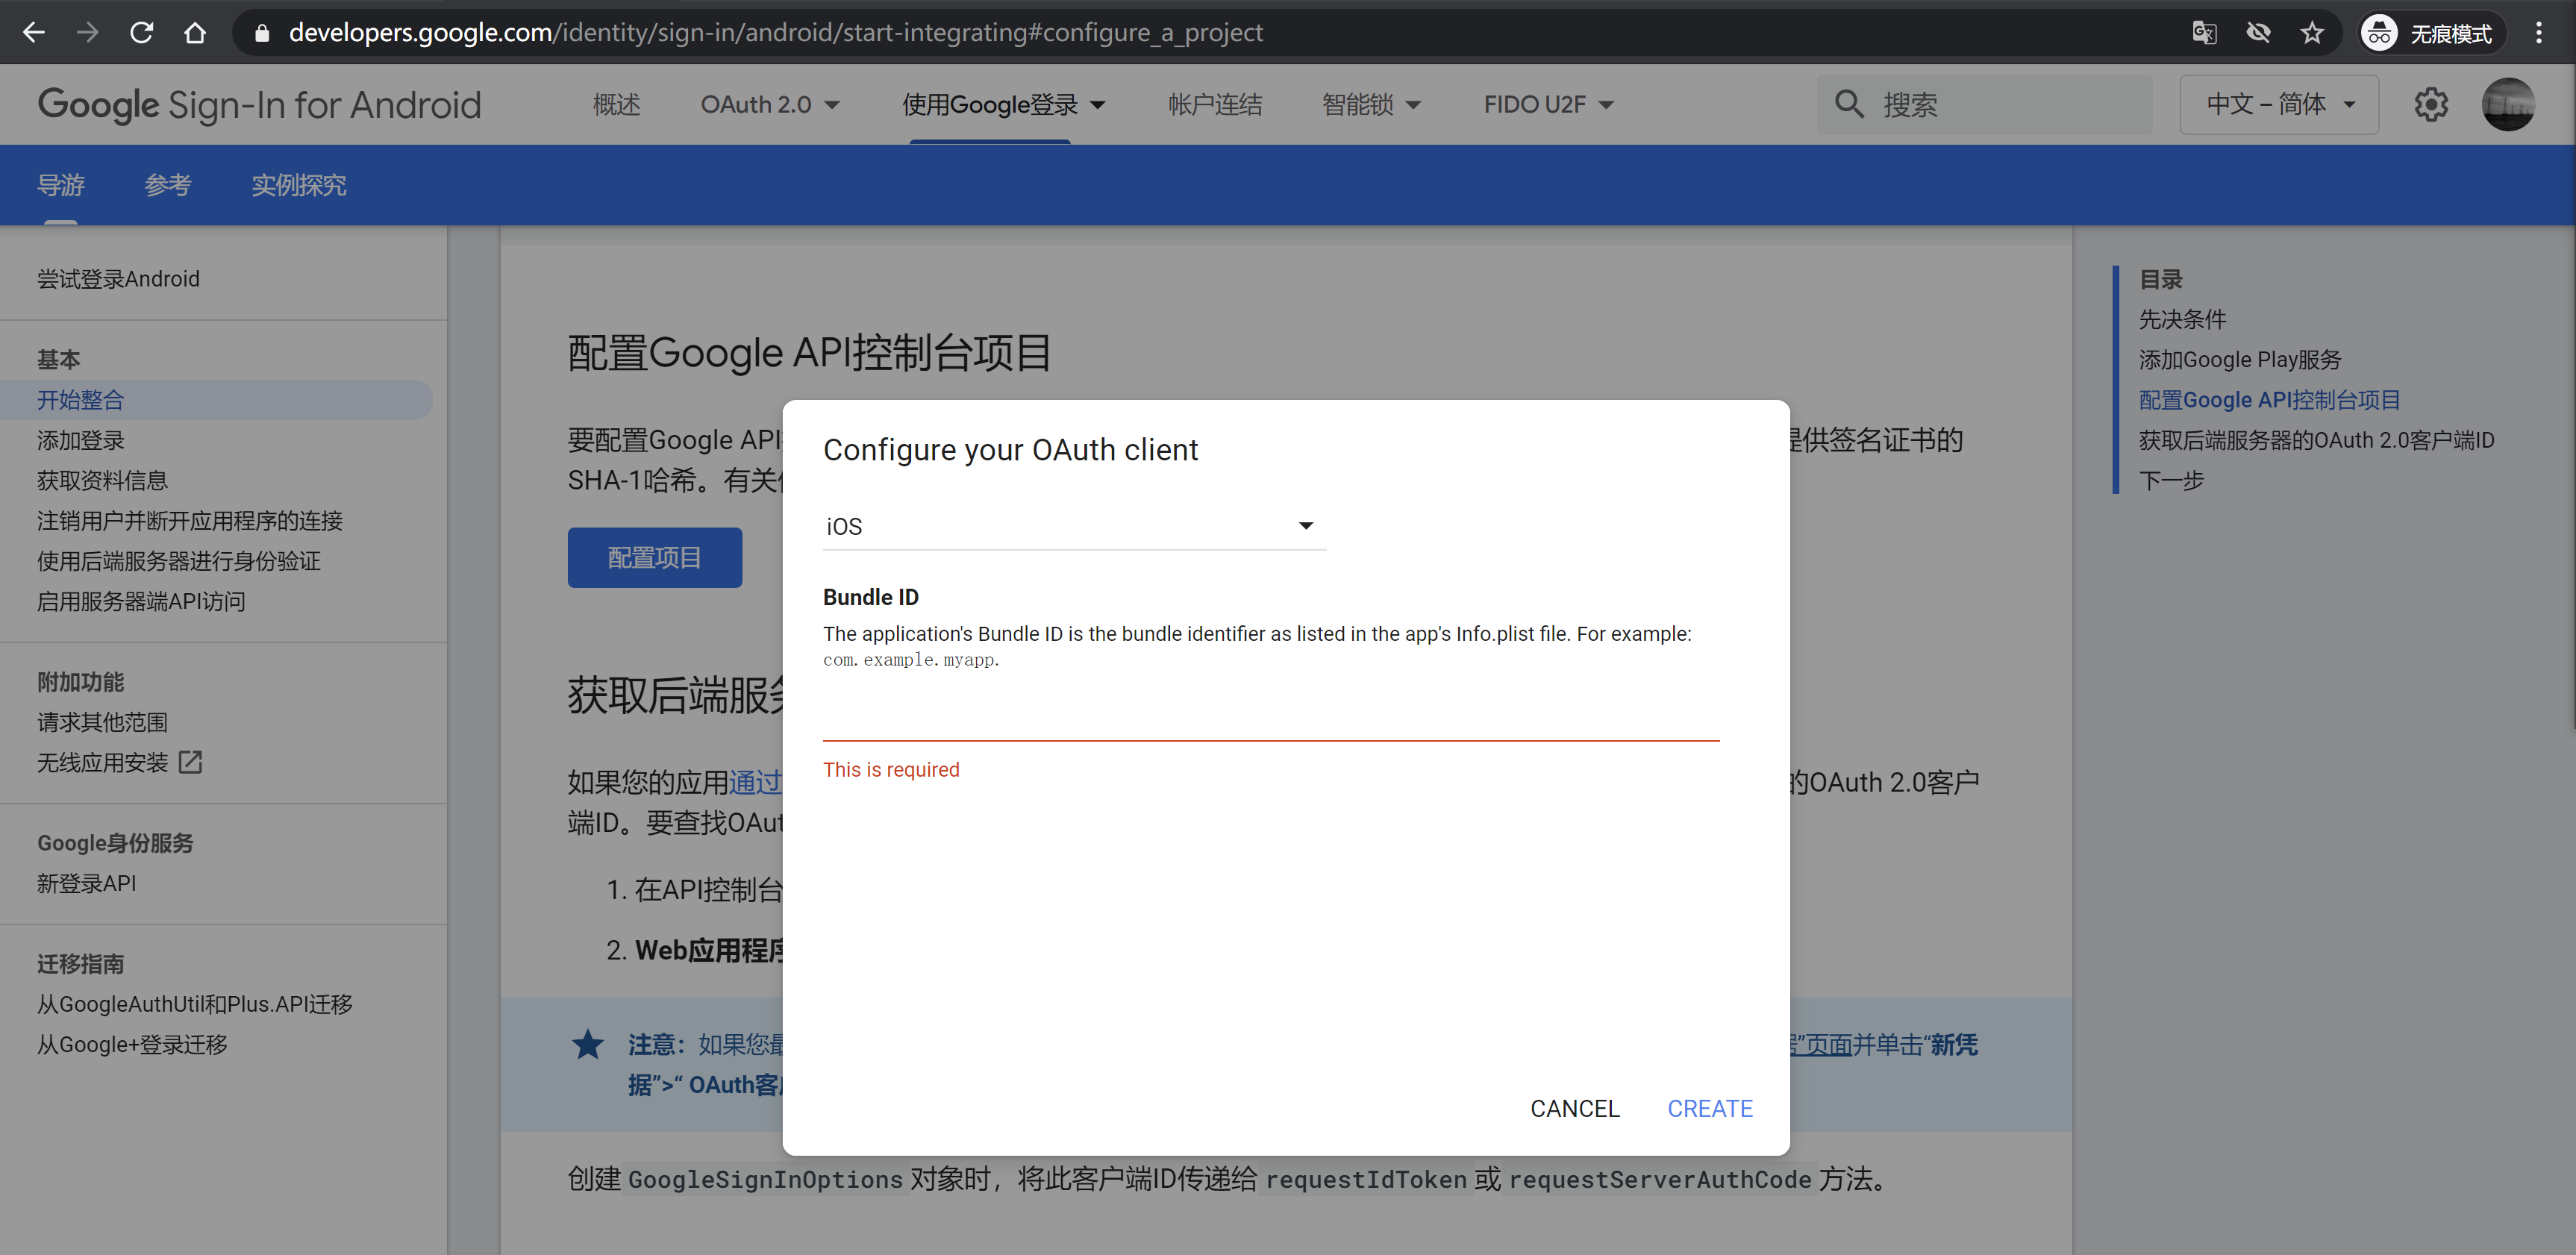Jump to 下一步 in the table of contents
Viewport: 2576px width, 1255px height.
pos(2171,480)
